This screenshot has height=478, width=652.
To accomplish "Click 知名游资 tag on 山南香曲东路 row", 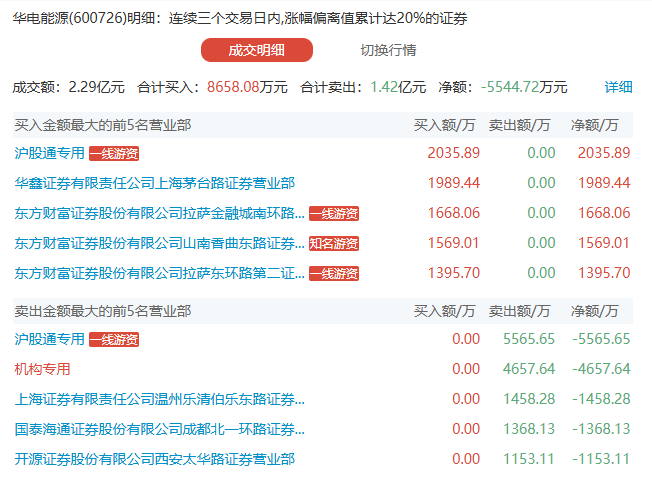I will [334, 244].
